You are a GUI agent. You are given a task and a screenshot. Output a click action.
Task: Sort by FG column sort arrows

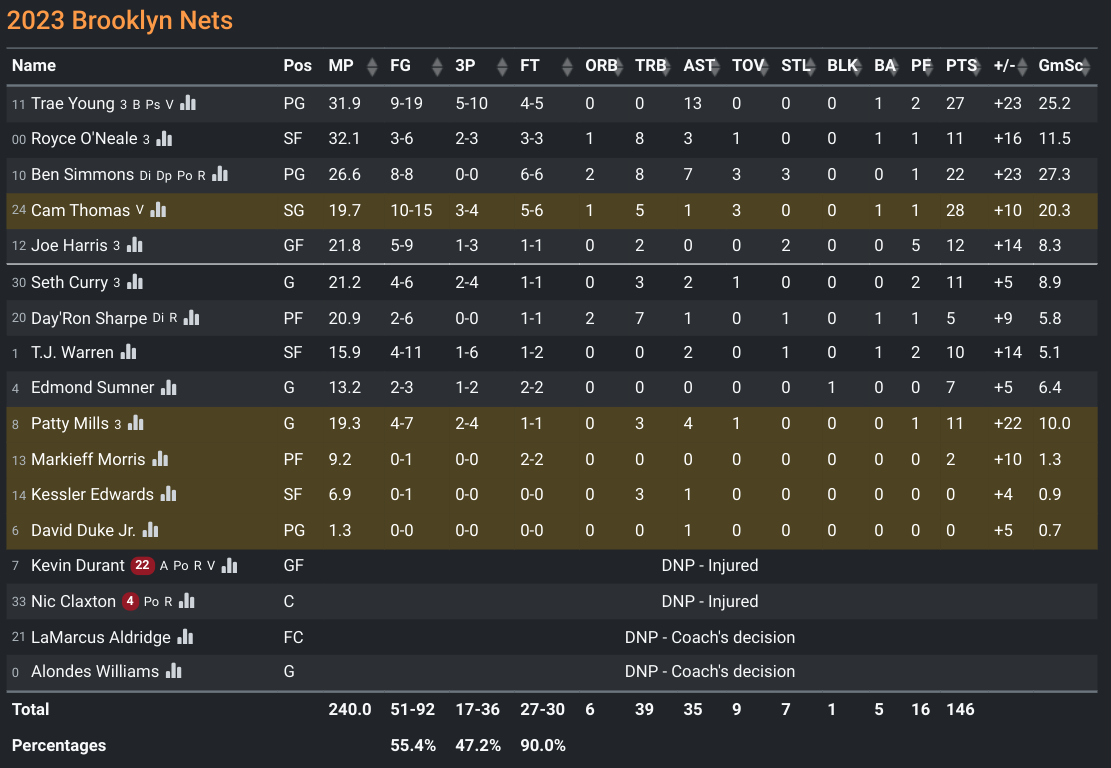tap(437, 66)
